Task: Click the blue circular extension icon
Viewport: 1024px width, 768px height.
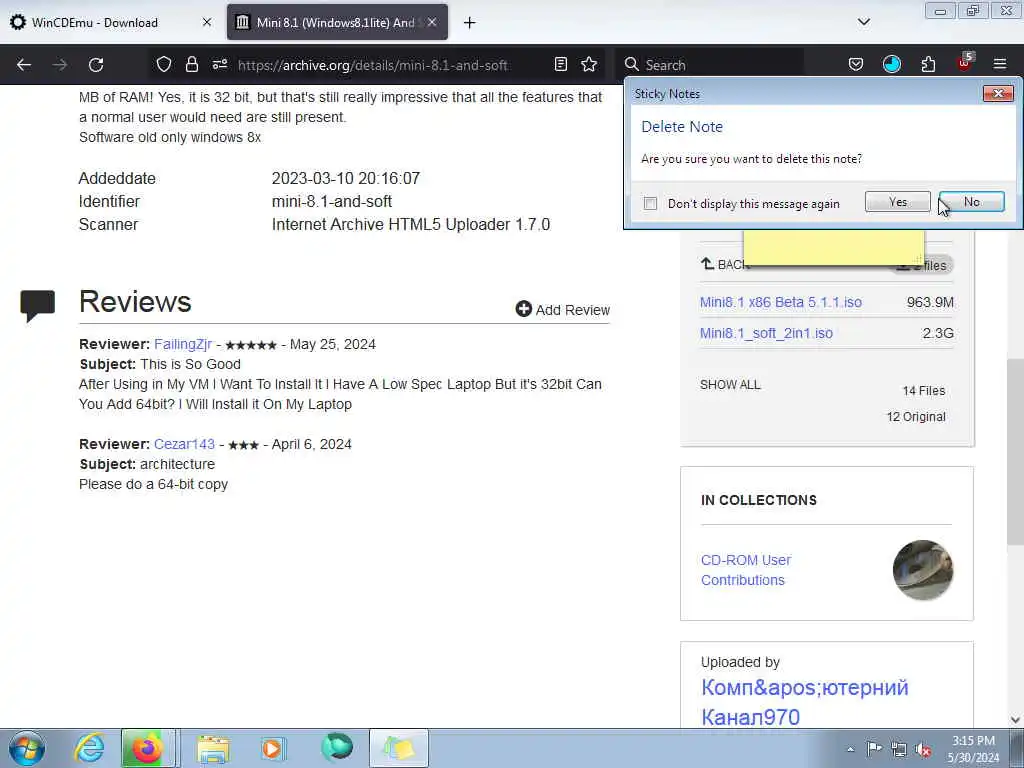Action: 891,64
